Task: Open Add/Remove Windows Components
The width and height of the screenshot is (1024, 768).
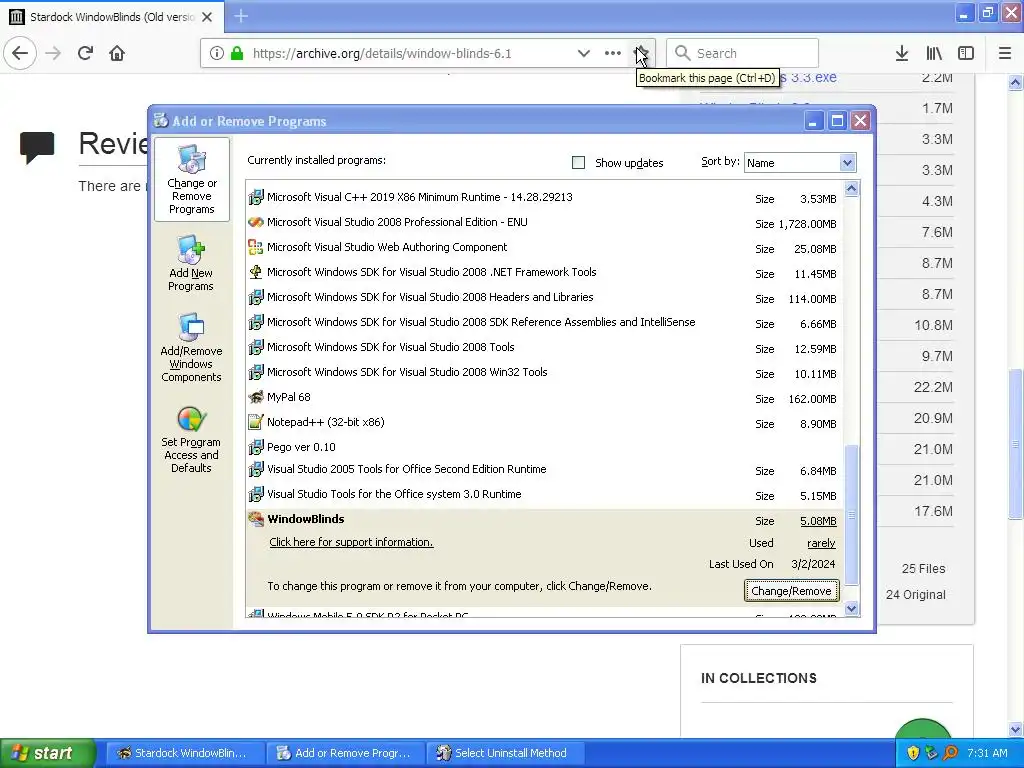Action: tap(191, 347)
